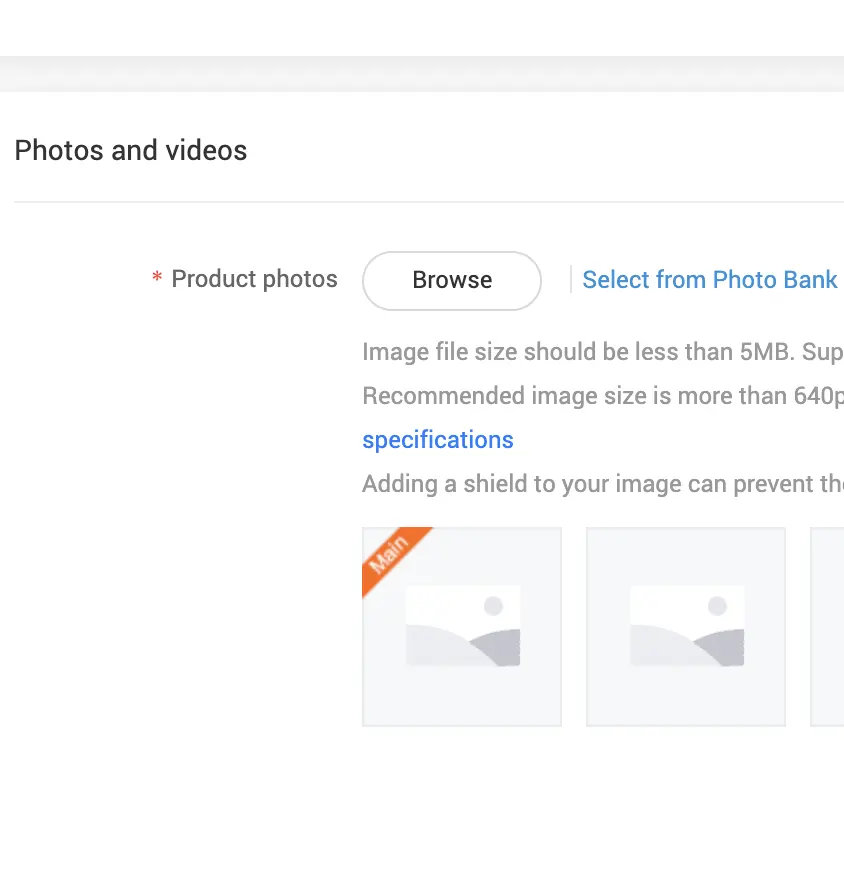Image resolution: width=844 pixels, height=896 pixels.
Task: Click the sun circle in second placeholder
Action: (717, 606)
